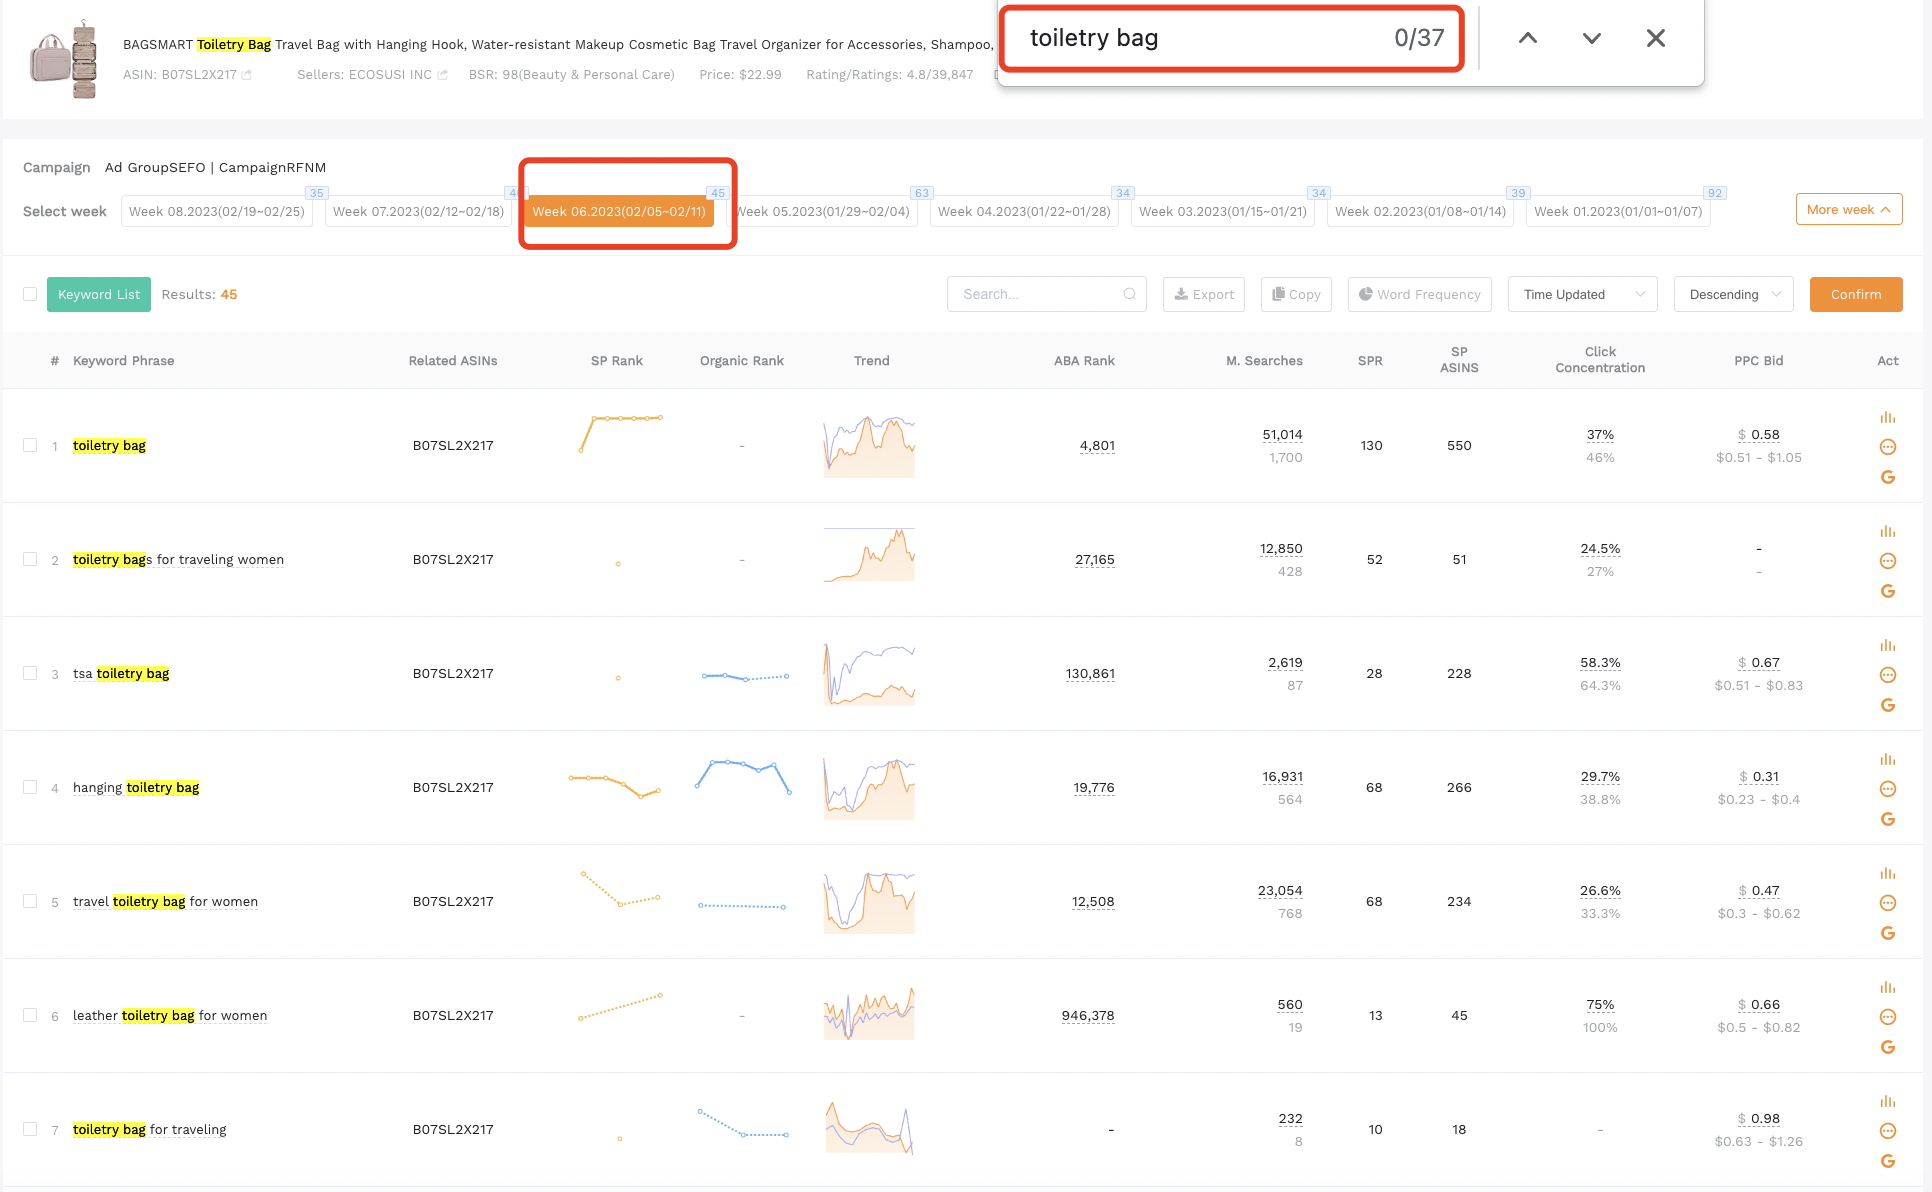Toggle the select-all keyword checkbox
The width and height of the screenshot is (1932, 1192).
pos(30,294)
